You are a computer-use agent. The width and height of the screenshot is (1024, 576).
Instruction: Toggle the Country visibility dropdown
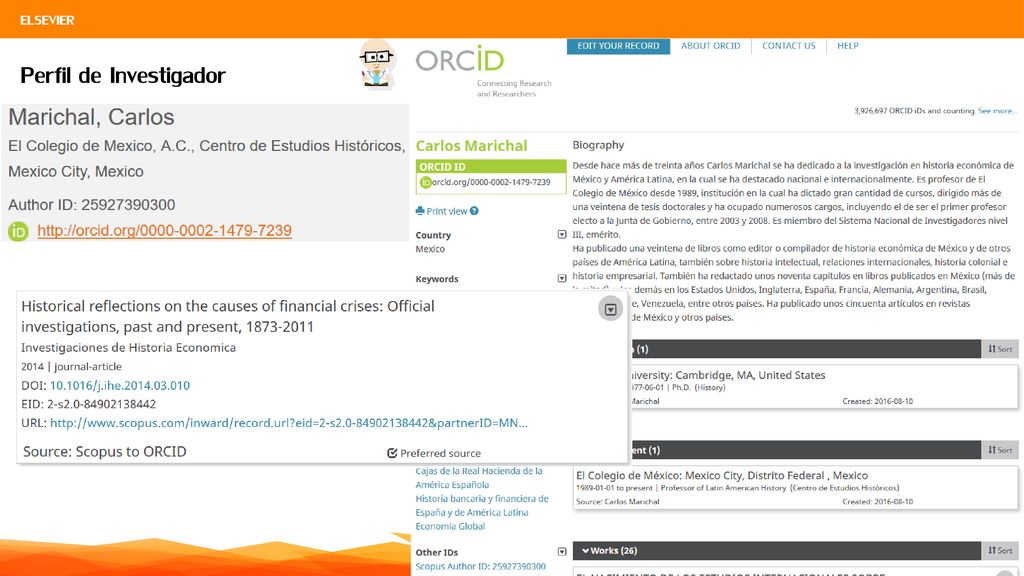click(x=562, y=234)
